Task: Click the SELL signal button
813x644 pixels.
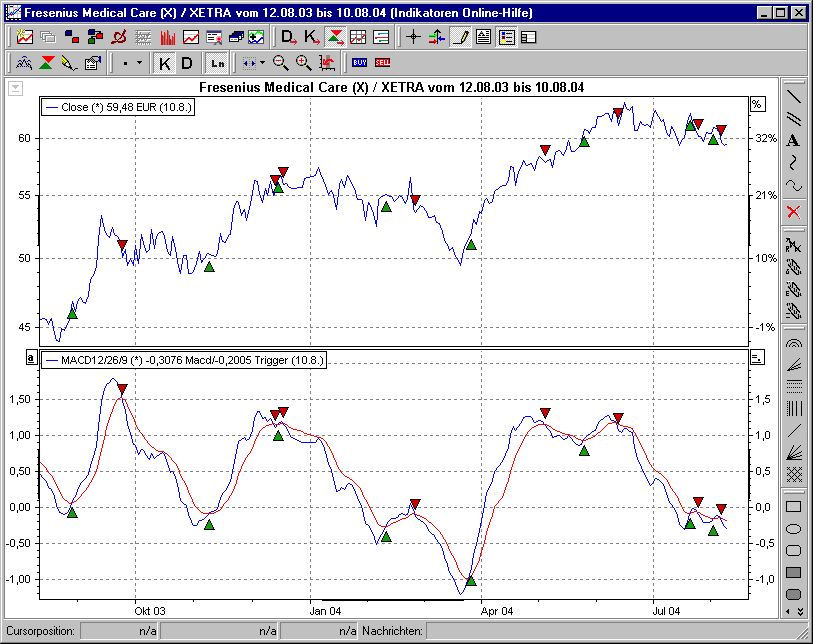Action: [x=383, y=62]
